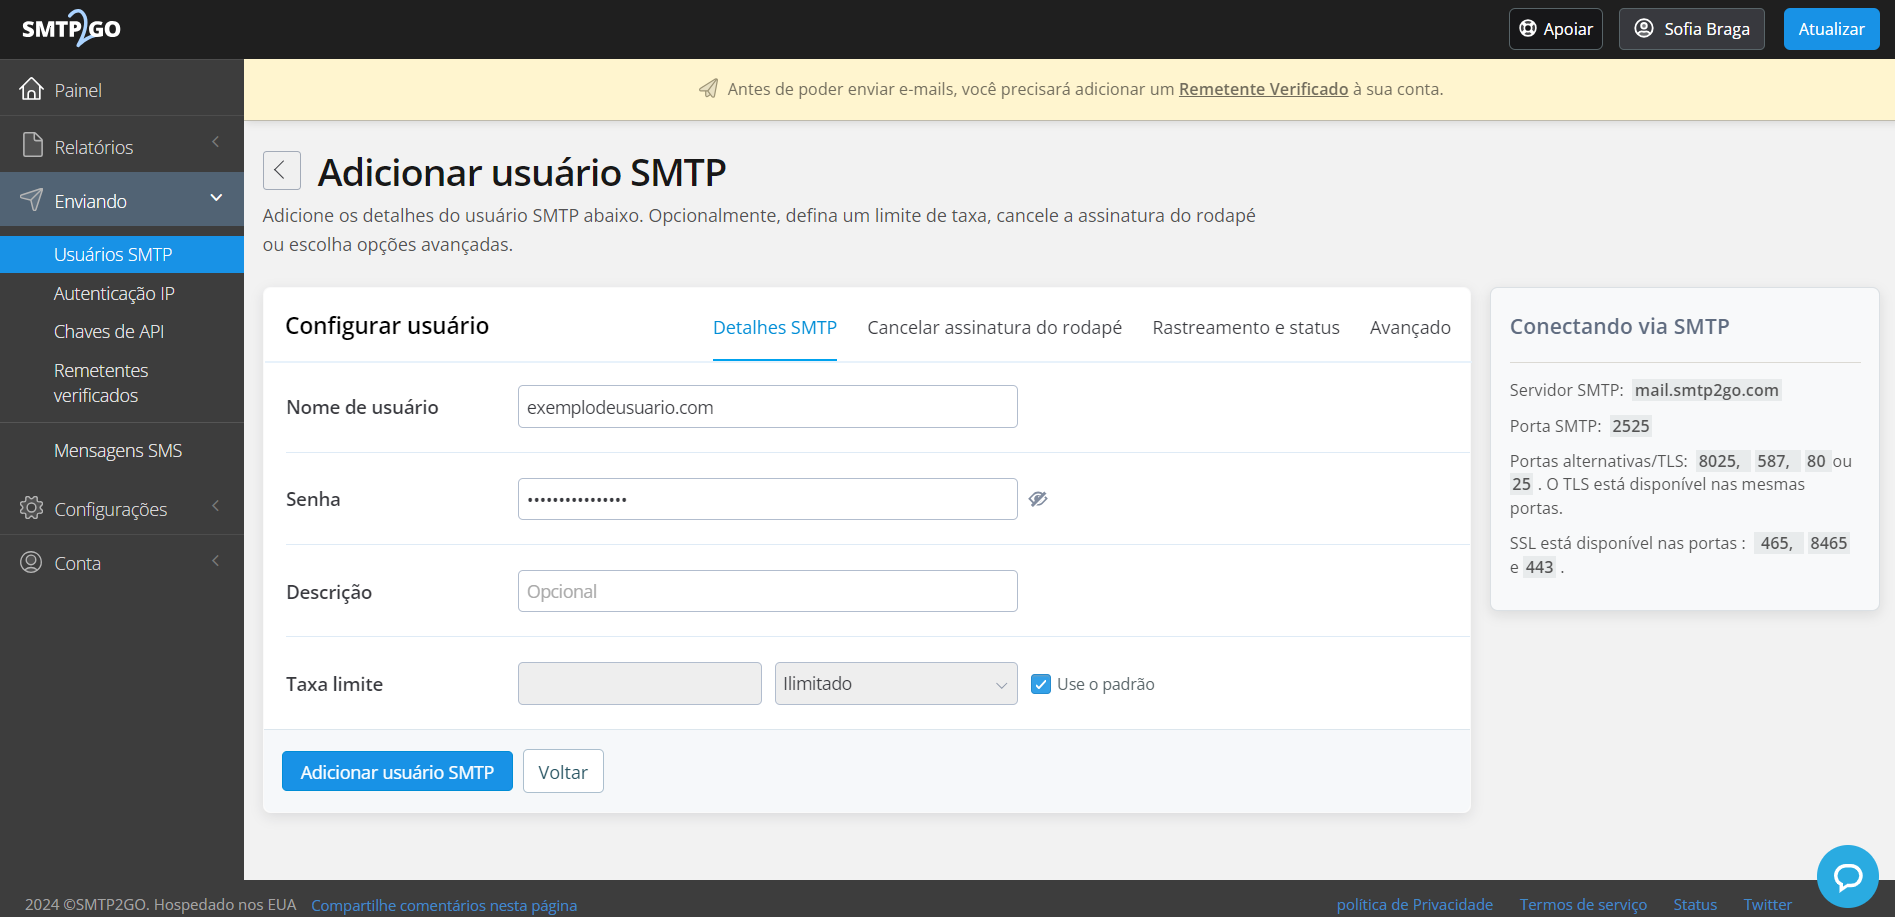
Task: Open the Avançado tab
Action: click(1410, 328)
